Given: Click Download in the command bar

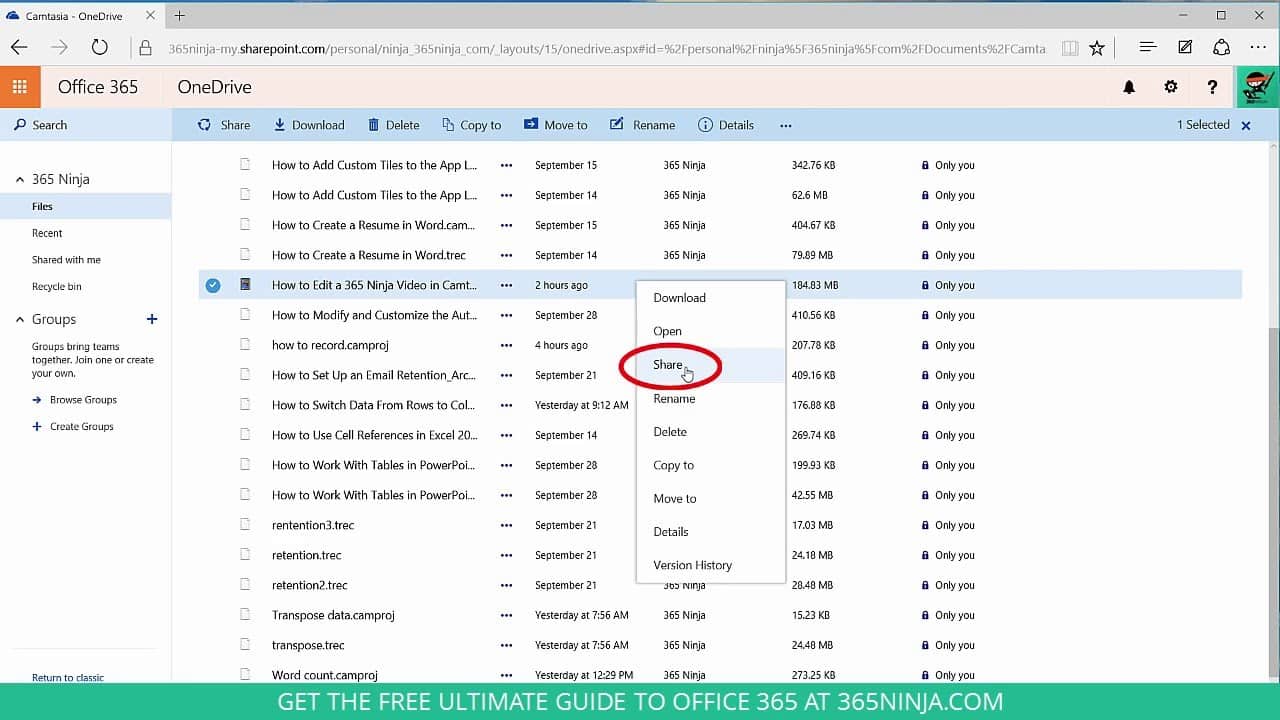Looking at the screenshot, I should (309, 125).
